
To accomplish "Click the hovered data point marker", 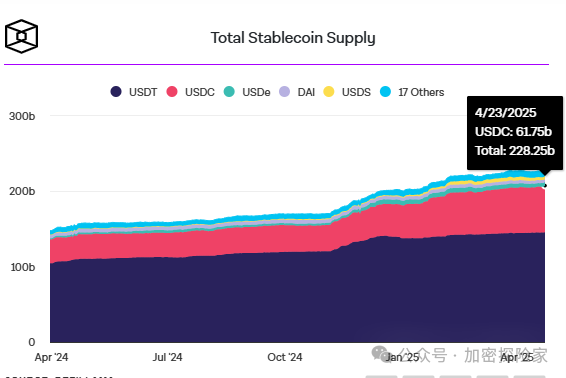I will [545, 186].
